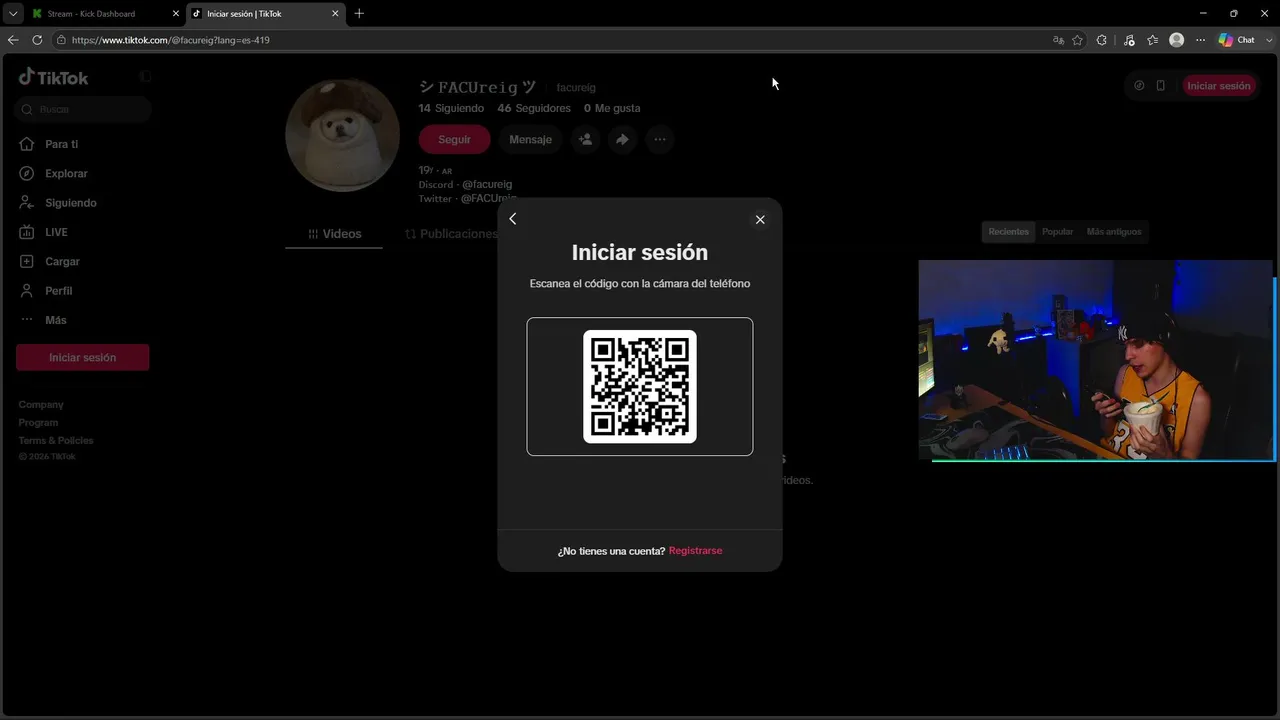
Task: Click the sidebar Iniciar sesión button
Action: 83,357
